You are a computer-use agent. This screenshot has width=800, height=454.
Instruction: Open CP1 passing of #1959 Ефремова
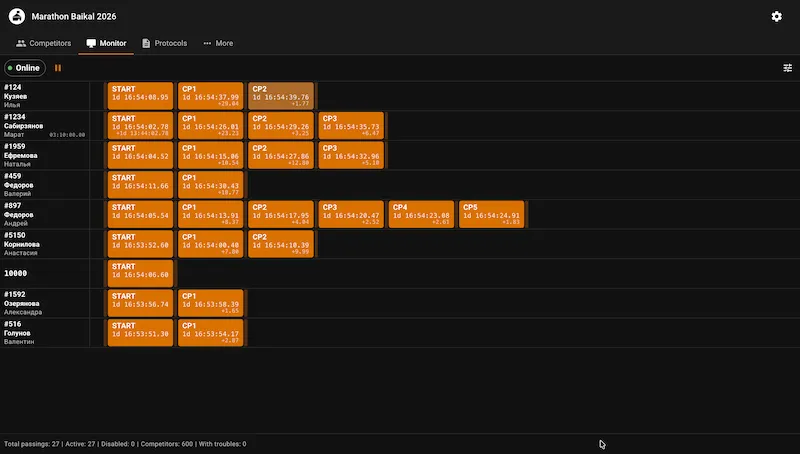coord(211,155)
